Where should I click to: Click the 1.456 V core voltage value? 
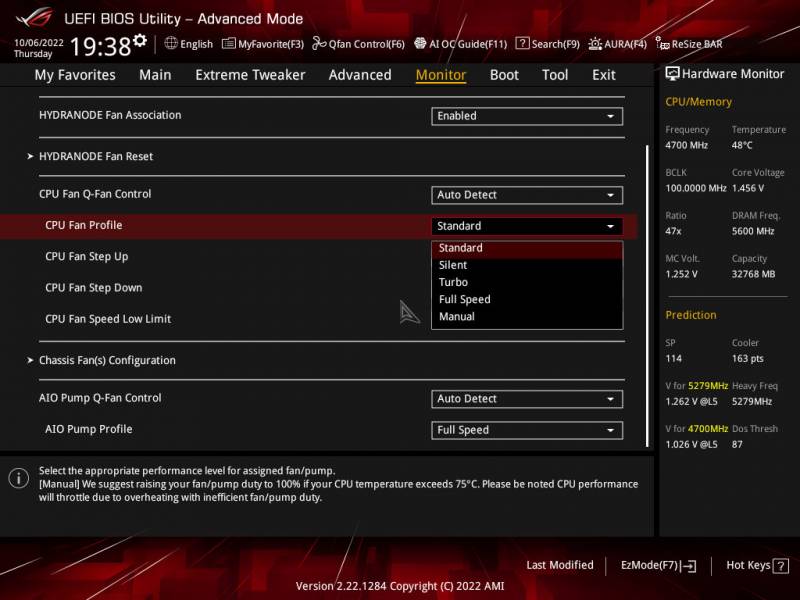point(748,188)
